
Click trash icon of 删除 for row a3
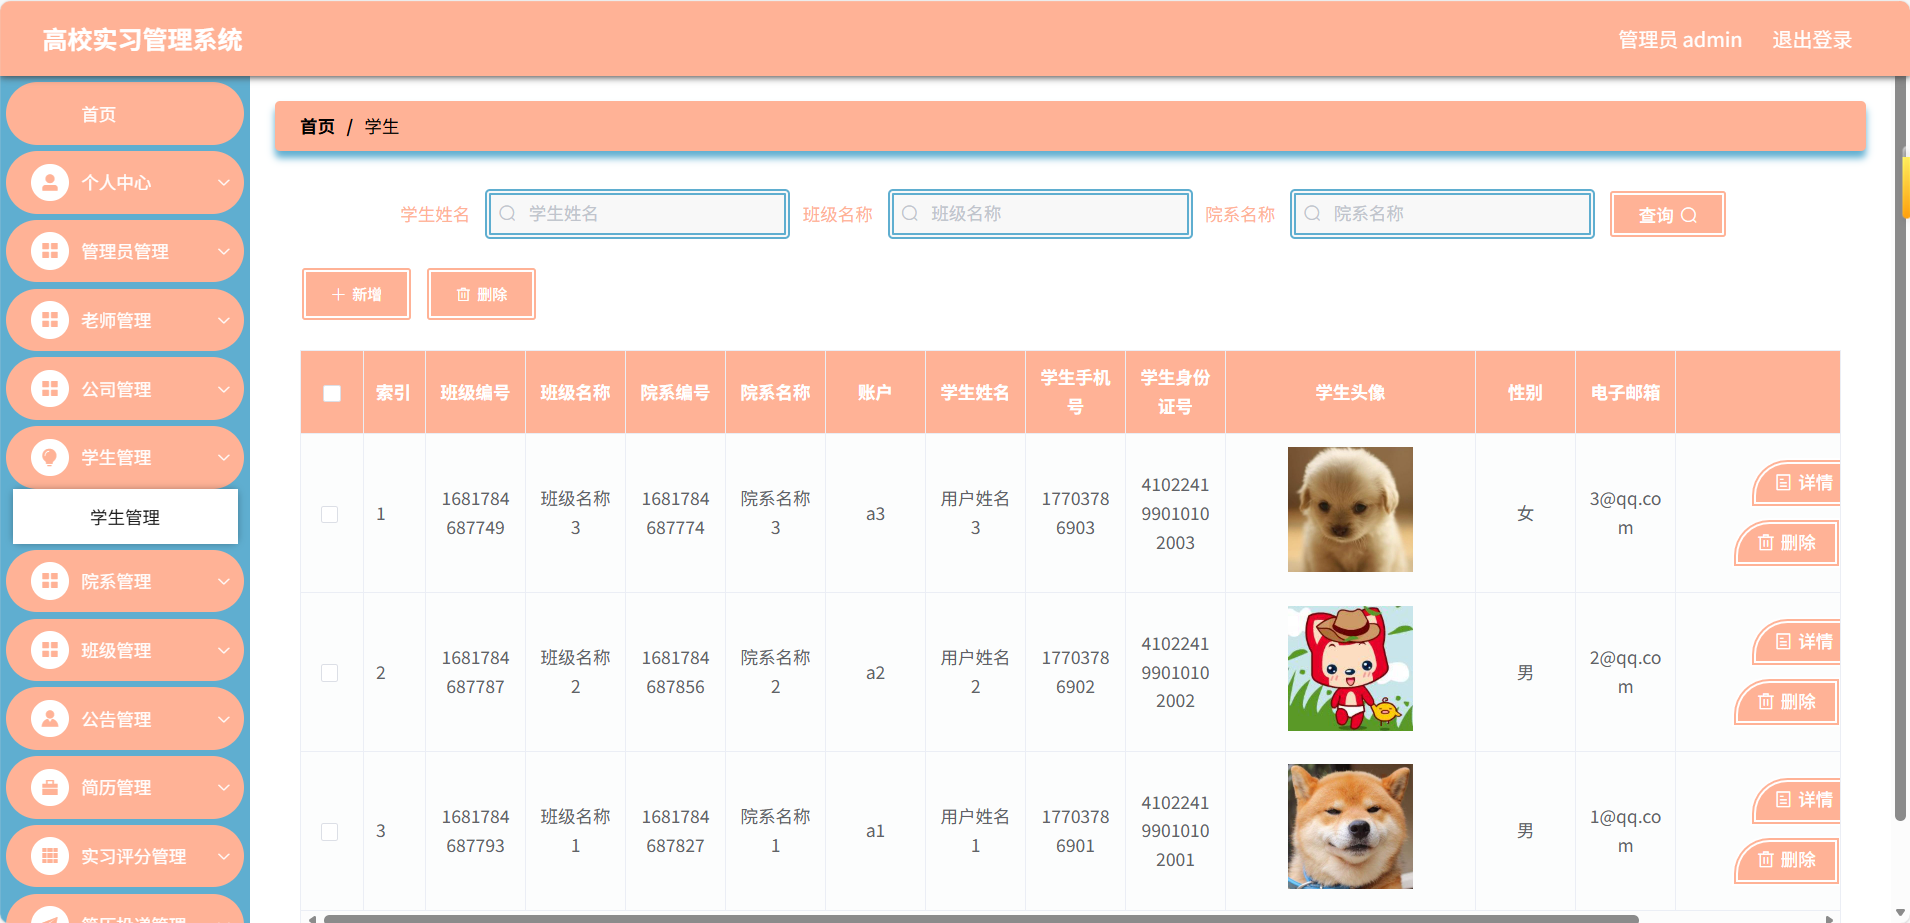pyautogui.click(x=1766, y=543)
